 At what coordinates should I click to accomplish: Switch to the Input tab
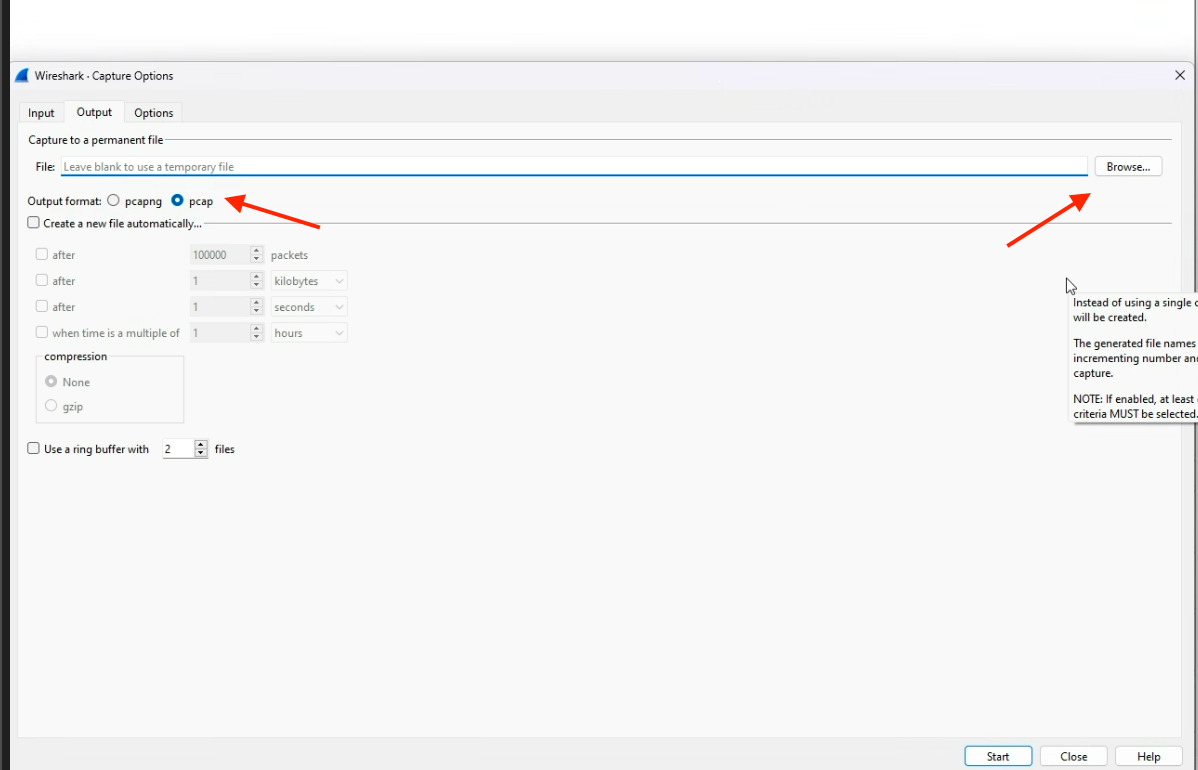pos(41,112)
